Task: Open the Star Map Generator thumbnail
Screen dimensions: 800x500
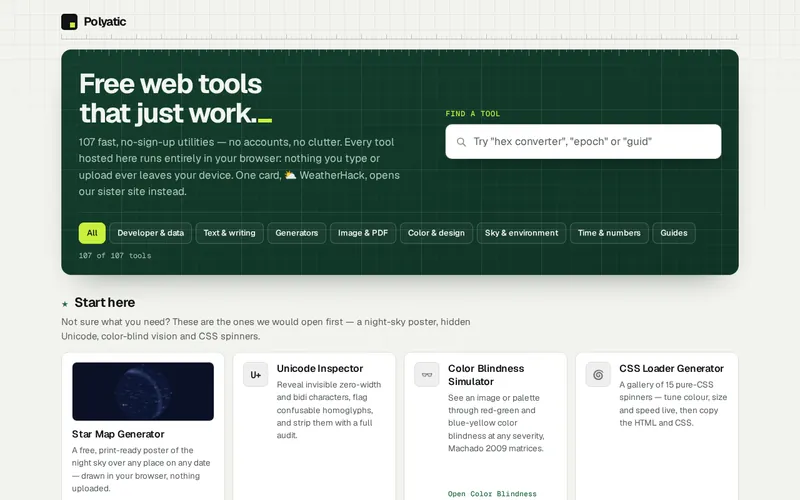Action: (143, 391)
